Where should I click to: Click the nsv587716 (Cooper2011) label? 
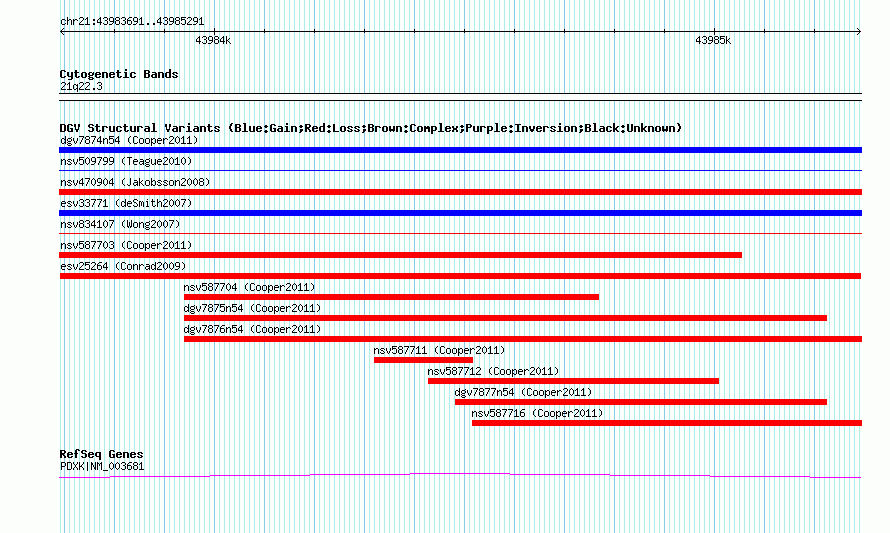pos(537,413)
